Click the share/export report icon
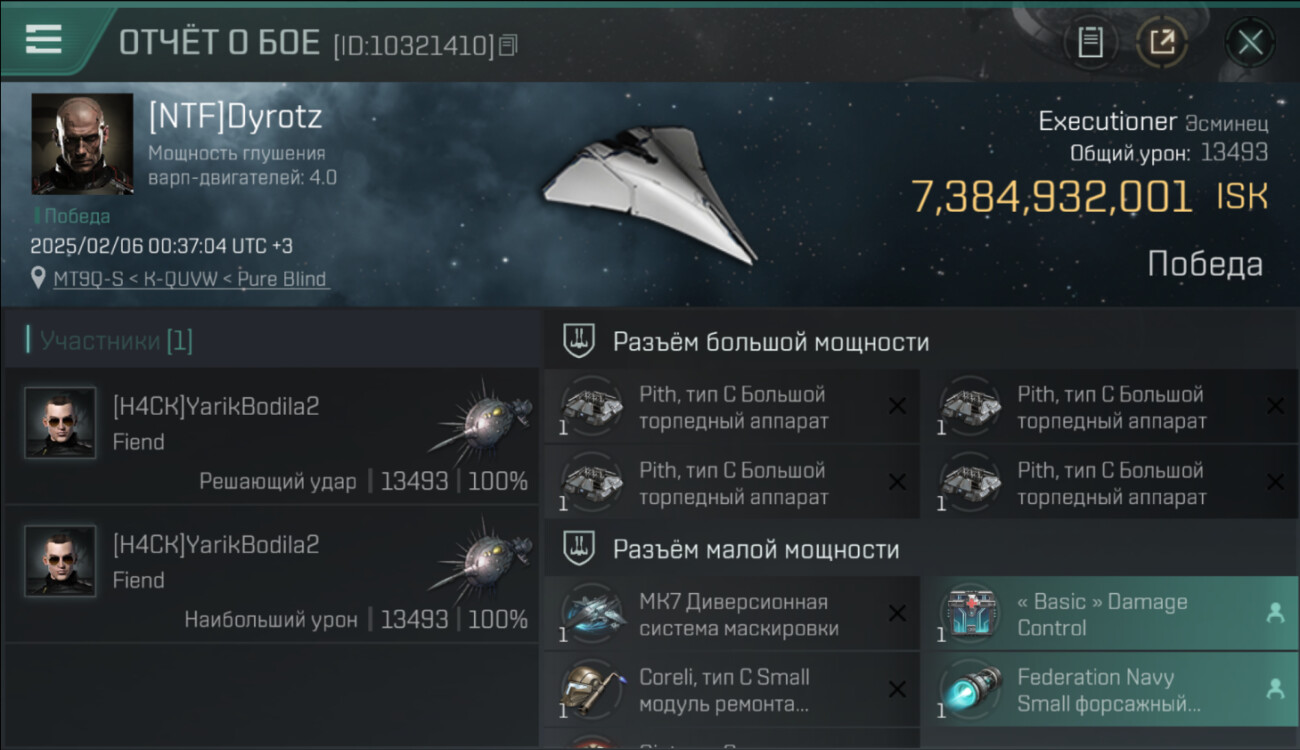This screenshot has width=1300, height=750. click(1161, 42)
